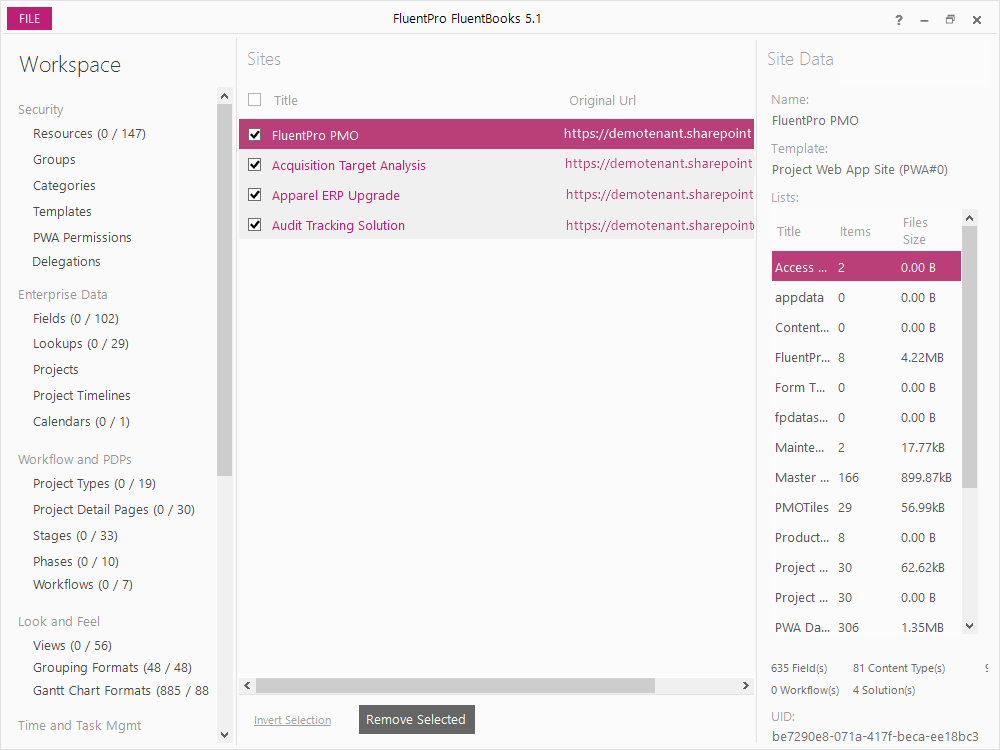Open Project Timelines

point(82,395)
